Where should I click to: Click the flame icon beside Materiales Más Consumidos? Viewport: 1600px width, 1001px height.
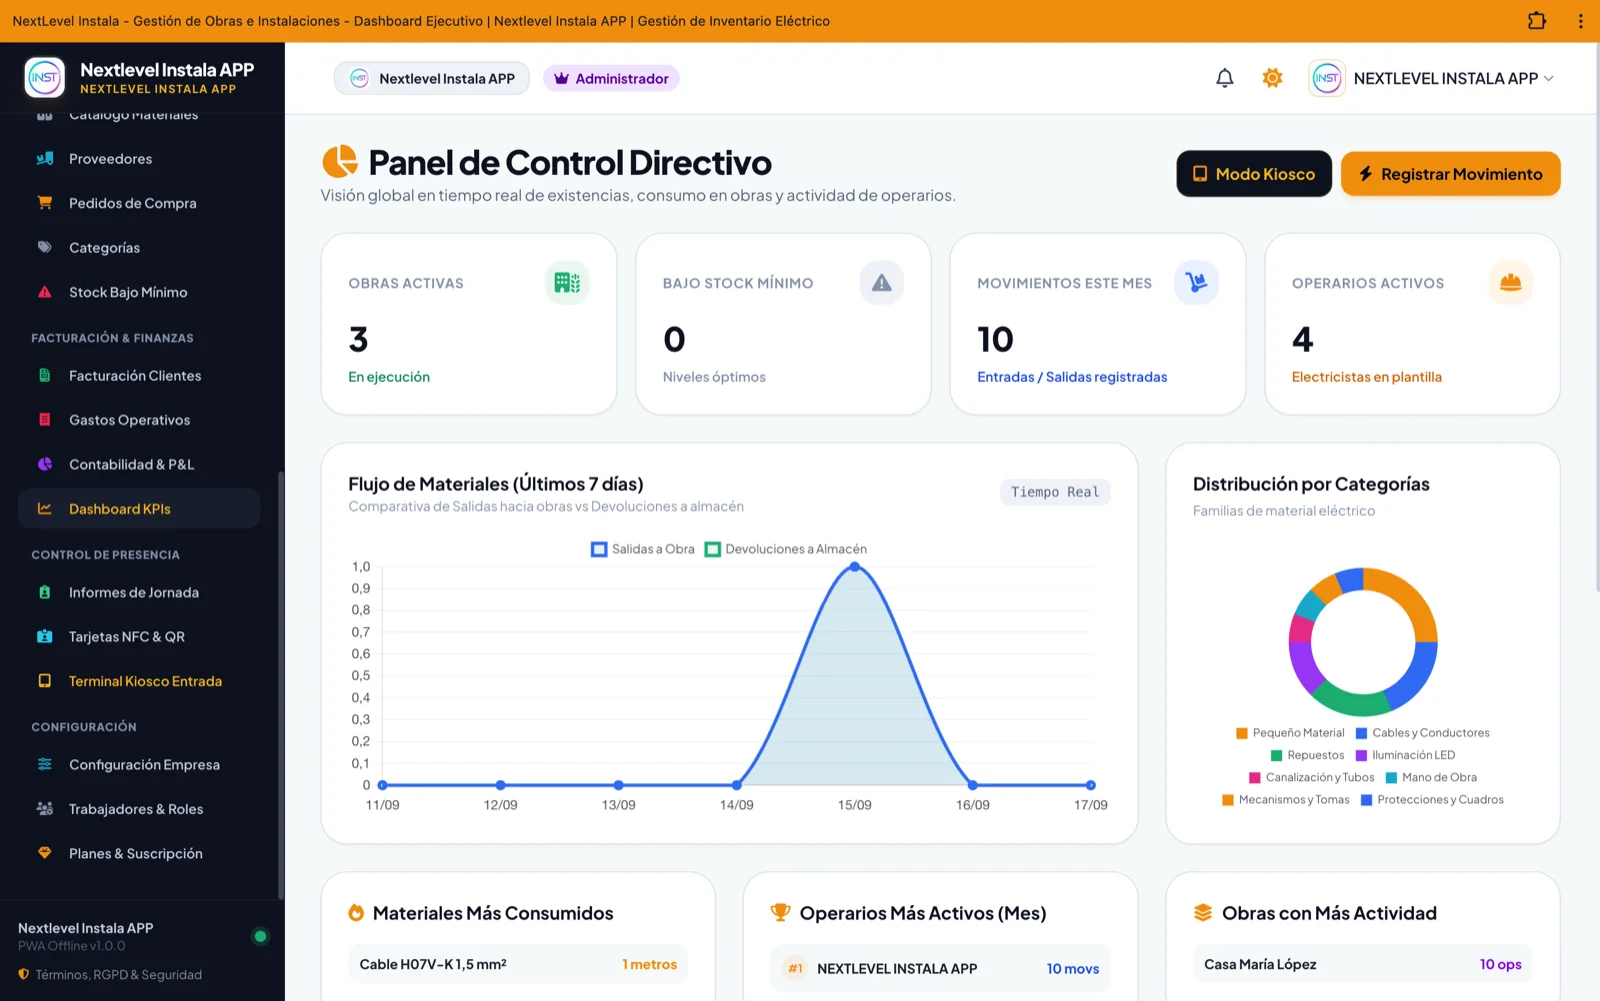[356, 913]
